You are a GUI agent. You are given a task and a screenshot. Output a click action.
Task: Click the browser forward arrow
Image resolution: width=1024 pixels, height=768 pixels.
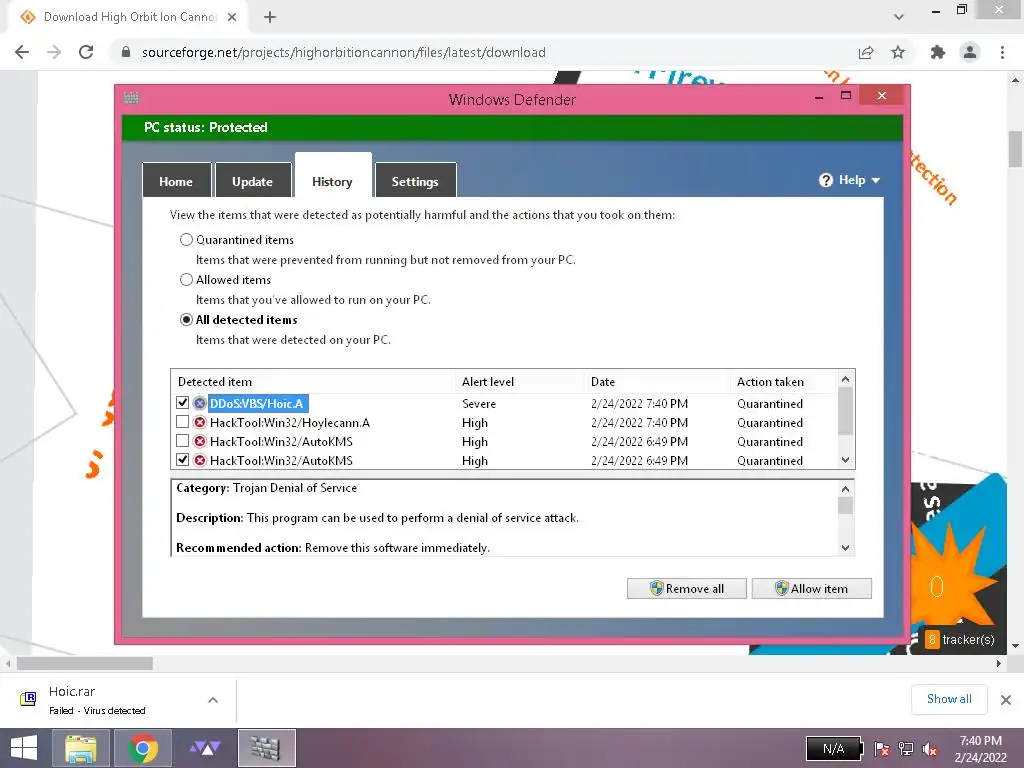pos(54,52)
